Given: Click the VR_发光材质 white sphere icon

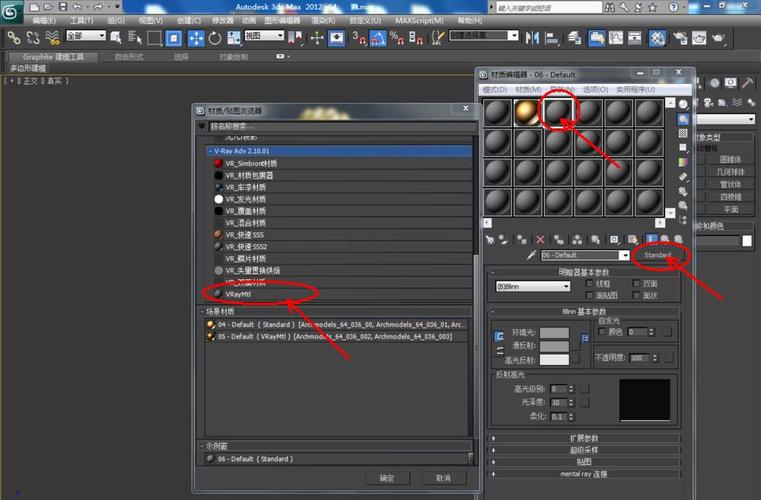Looking at the screenshot, I should tap(217, 200).
